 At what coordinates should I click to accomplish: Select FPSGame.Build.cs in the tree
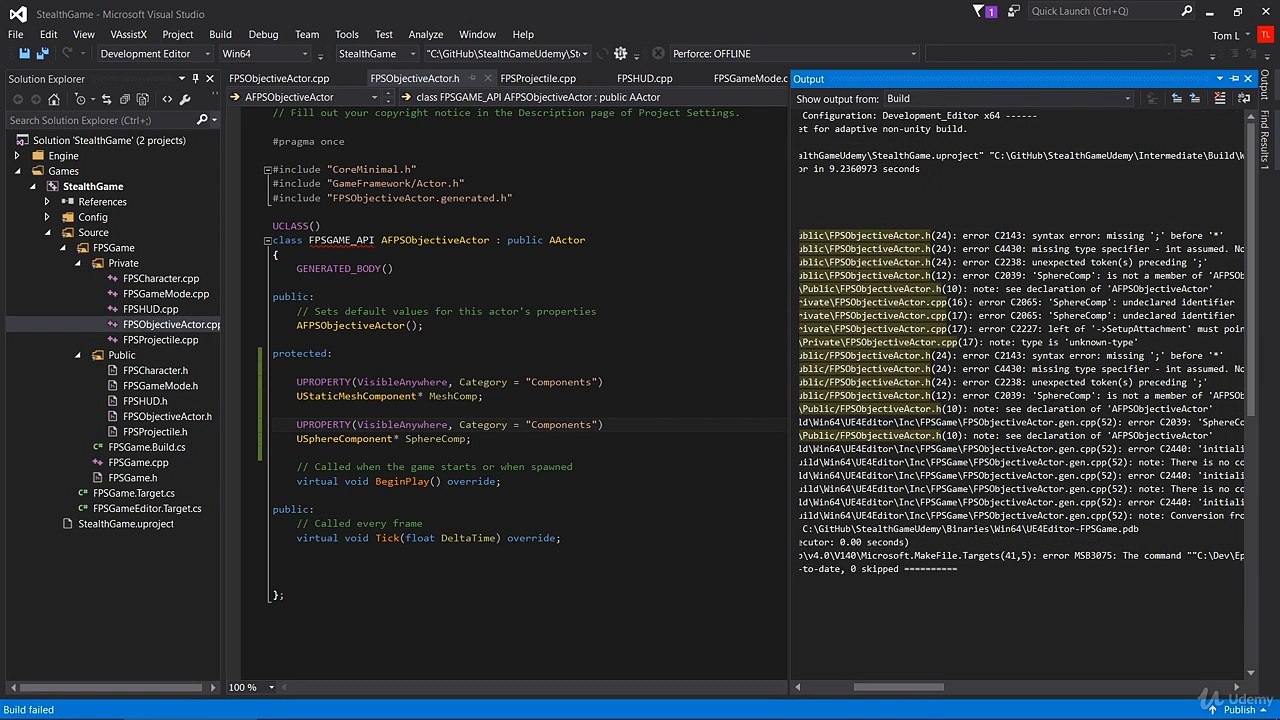pos(147,447)
